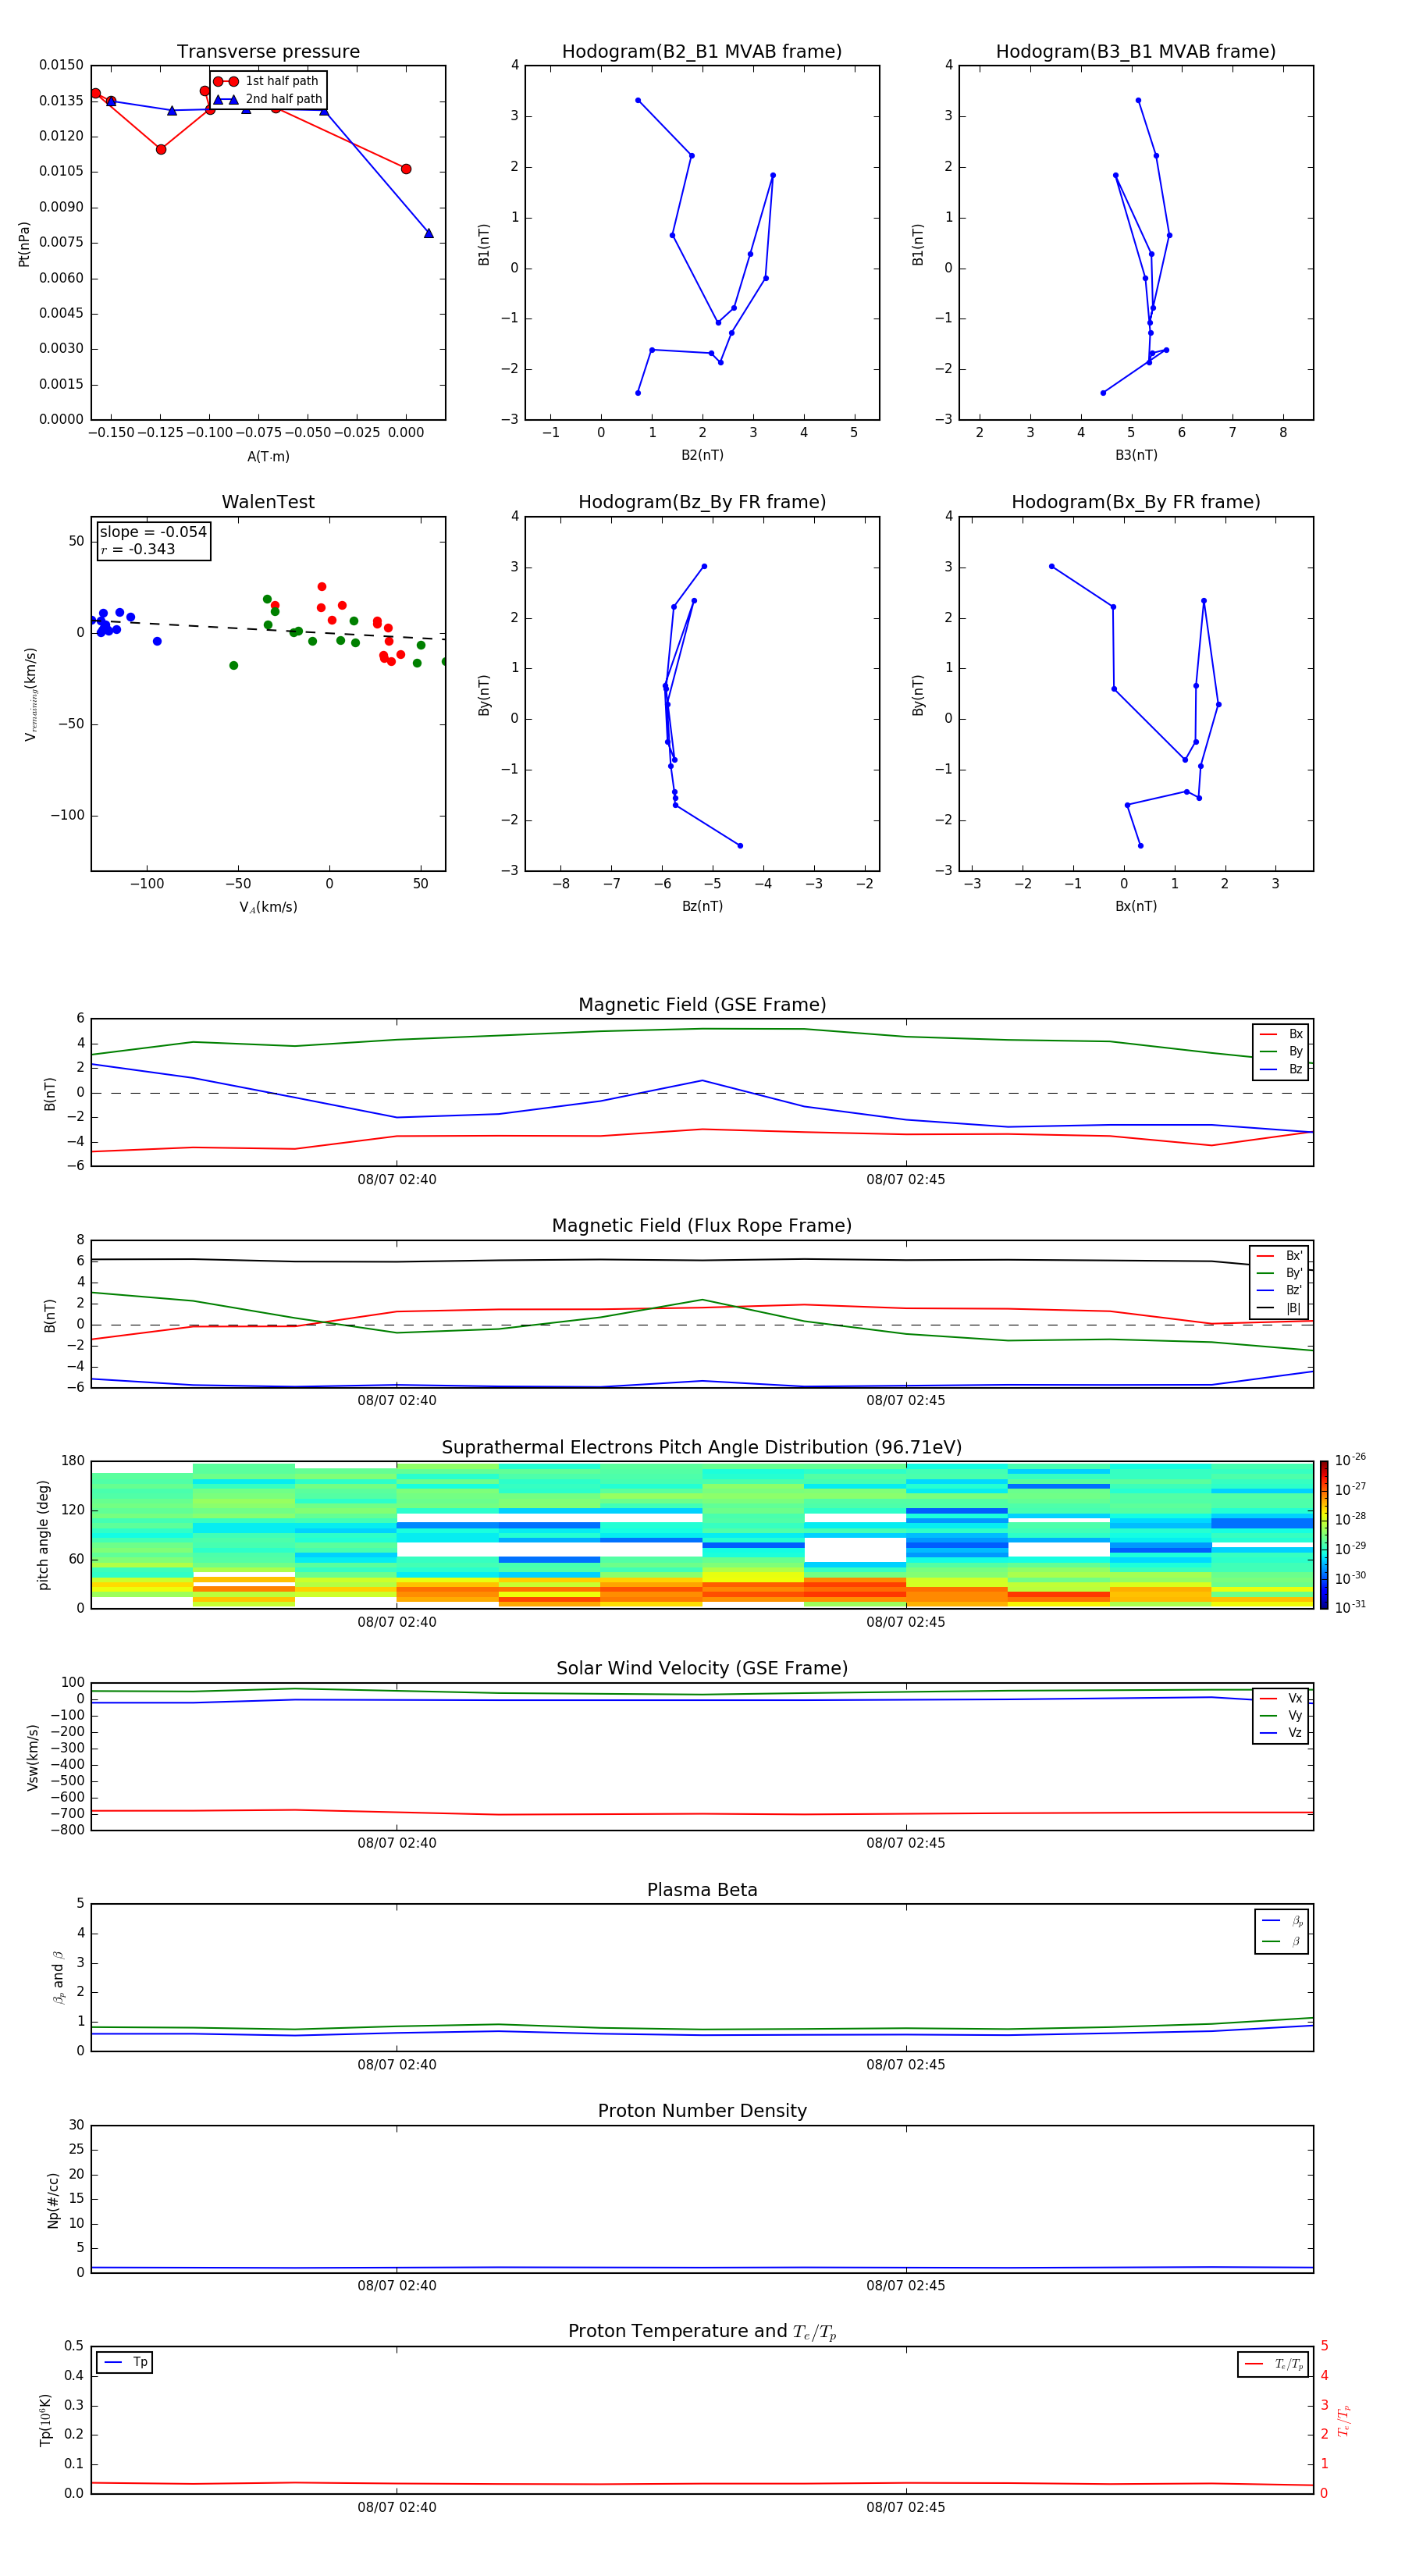Click the By' entry in flux rope legend
The width and height of the screenshot is (1405, 2576).
1279,1274
